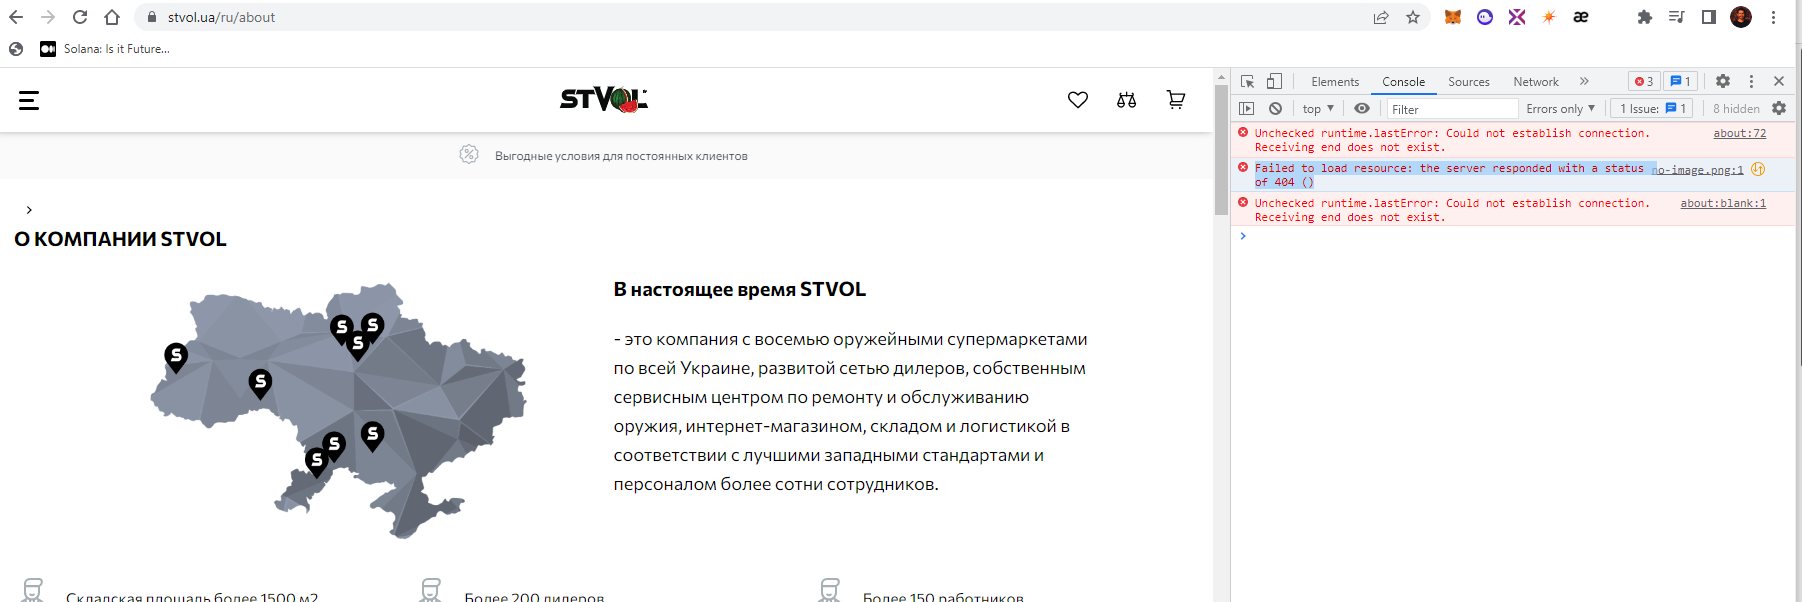The width and height of the screenshot is (1802, 602).
Task: Open the Chrome profile avatar
Action: [x=1741, y=17]
